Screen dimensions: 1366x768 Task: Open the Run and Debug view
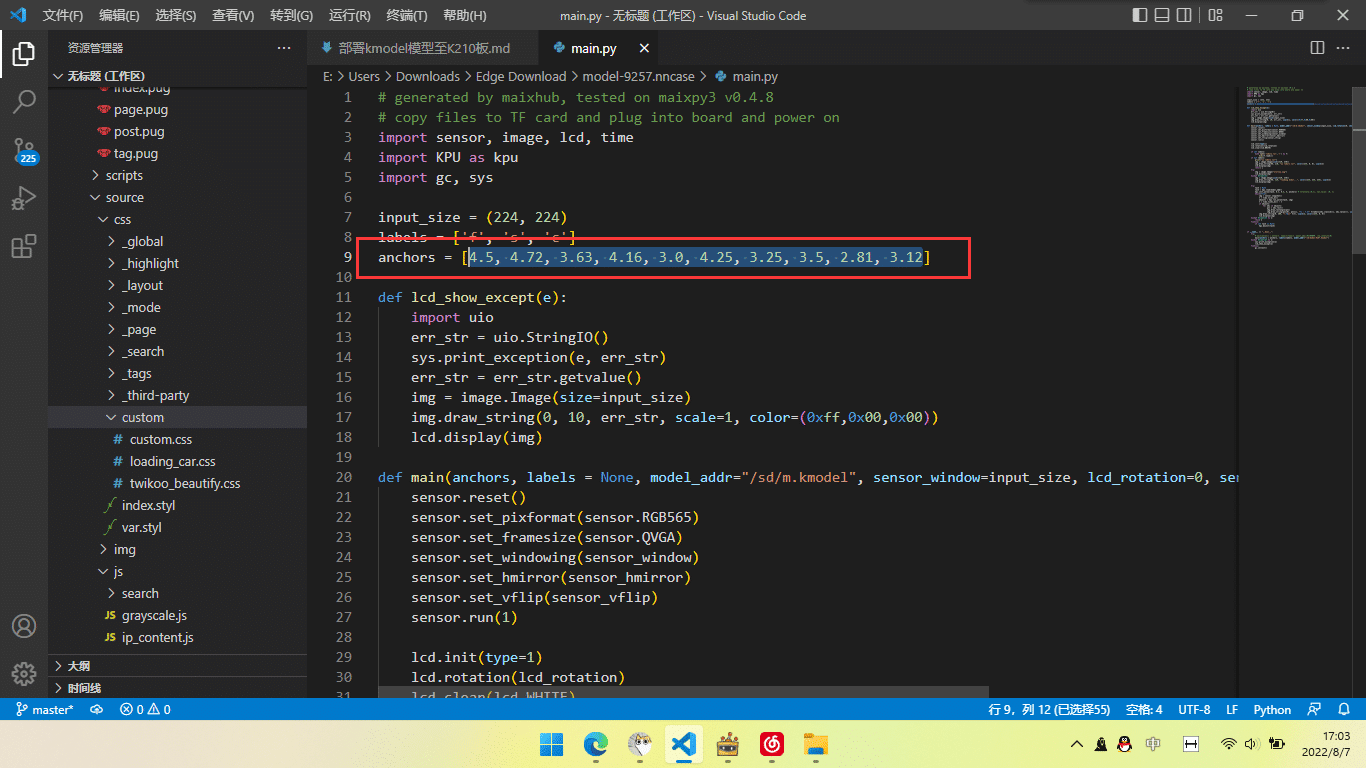point(24,198)
